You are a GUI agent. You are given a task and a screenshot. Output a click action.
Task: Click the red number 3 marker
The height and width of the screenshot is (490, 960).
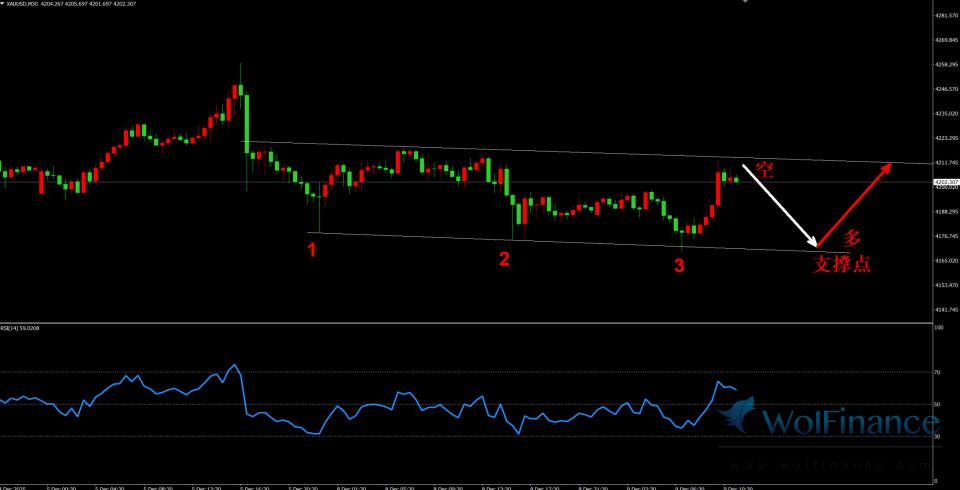pos(679,266)
